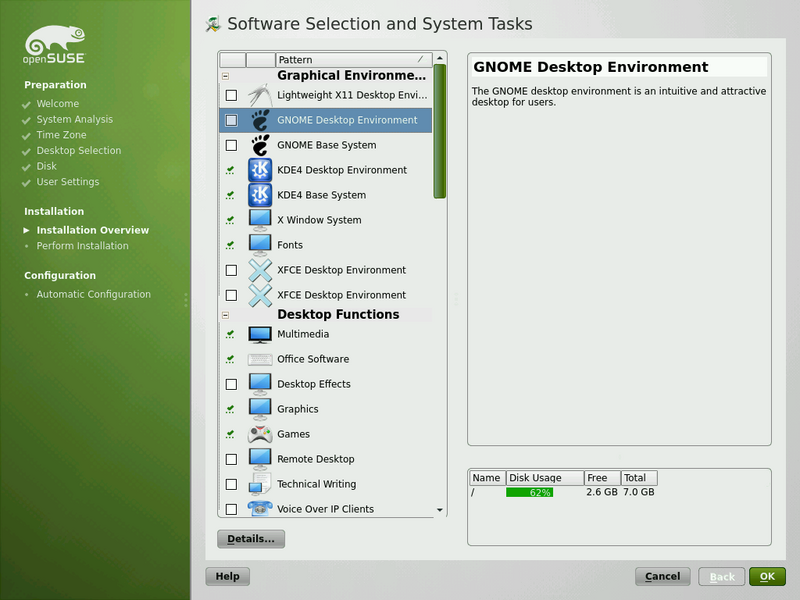Click the software selection title icon
Viewport: 800px width, 600px height.
click(x=213, y=24)
